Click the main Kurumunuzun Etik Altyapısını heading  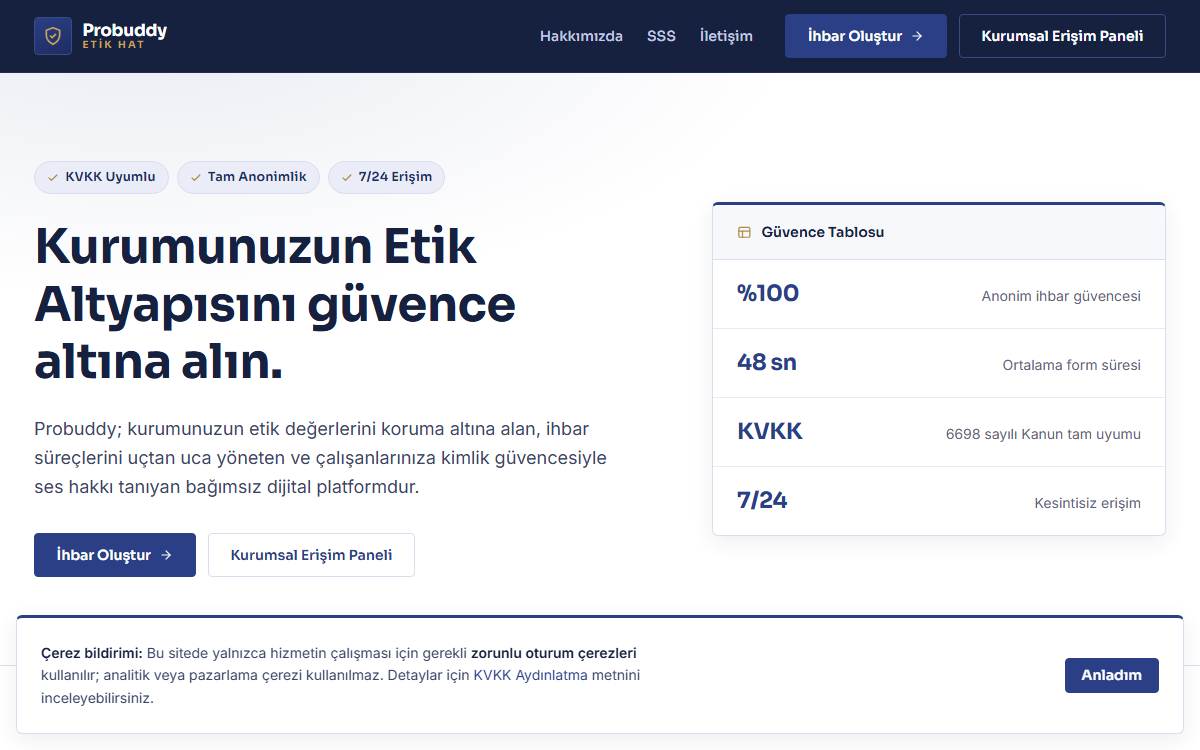coord(275,304)
